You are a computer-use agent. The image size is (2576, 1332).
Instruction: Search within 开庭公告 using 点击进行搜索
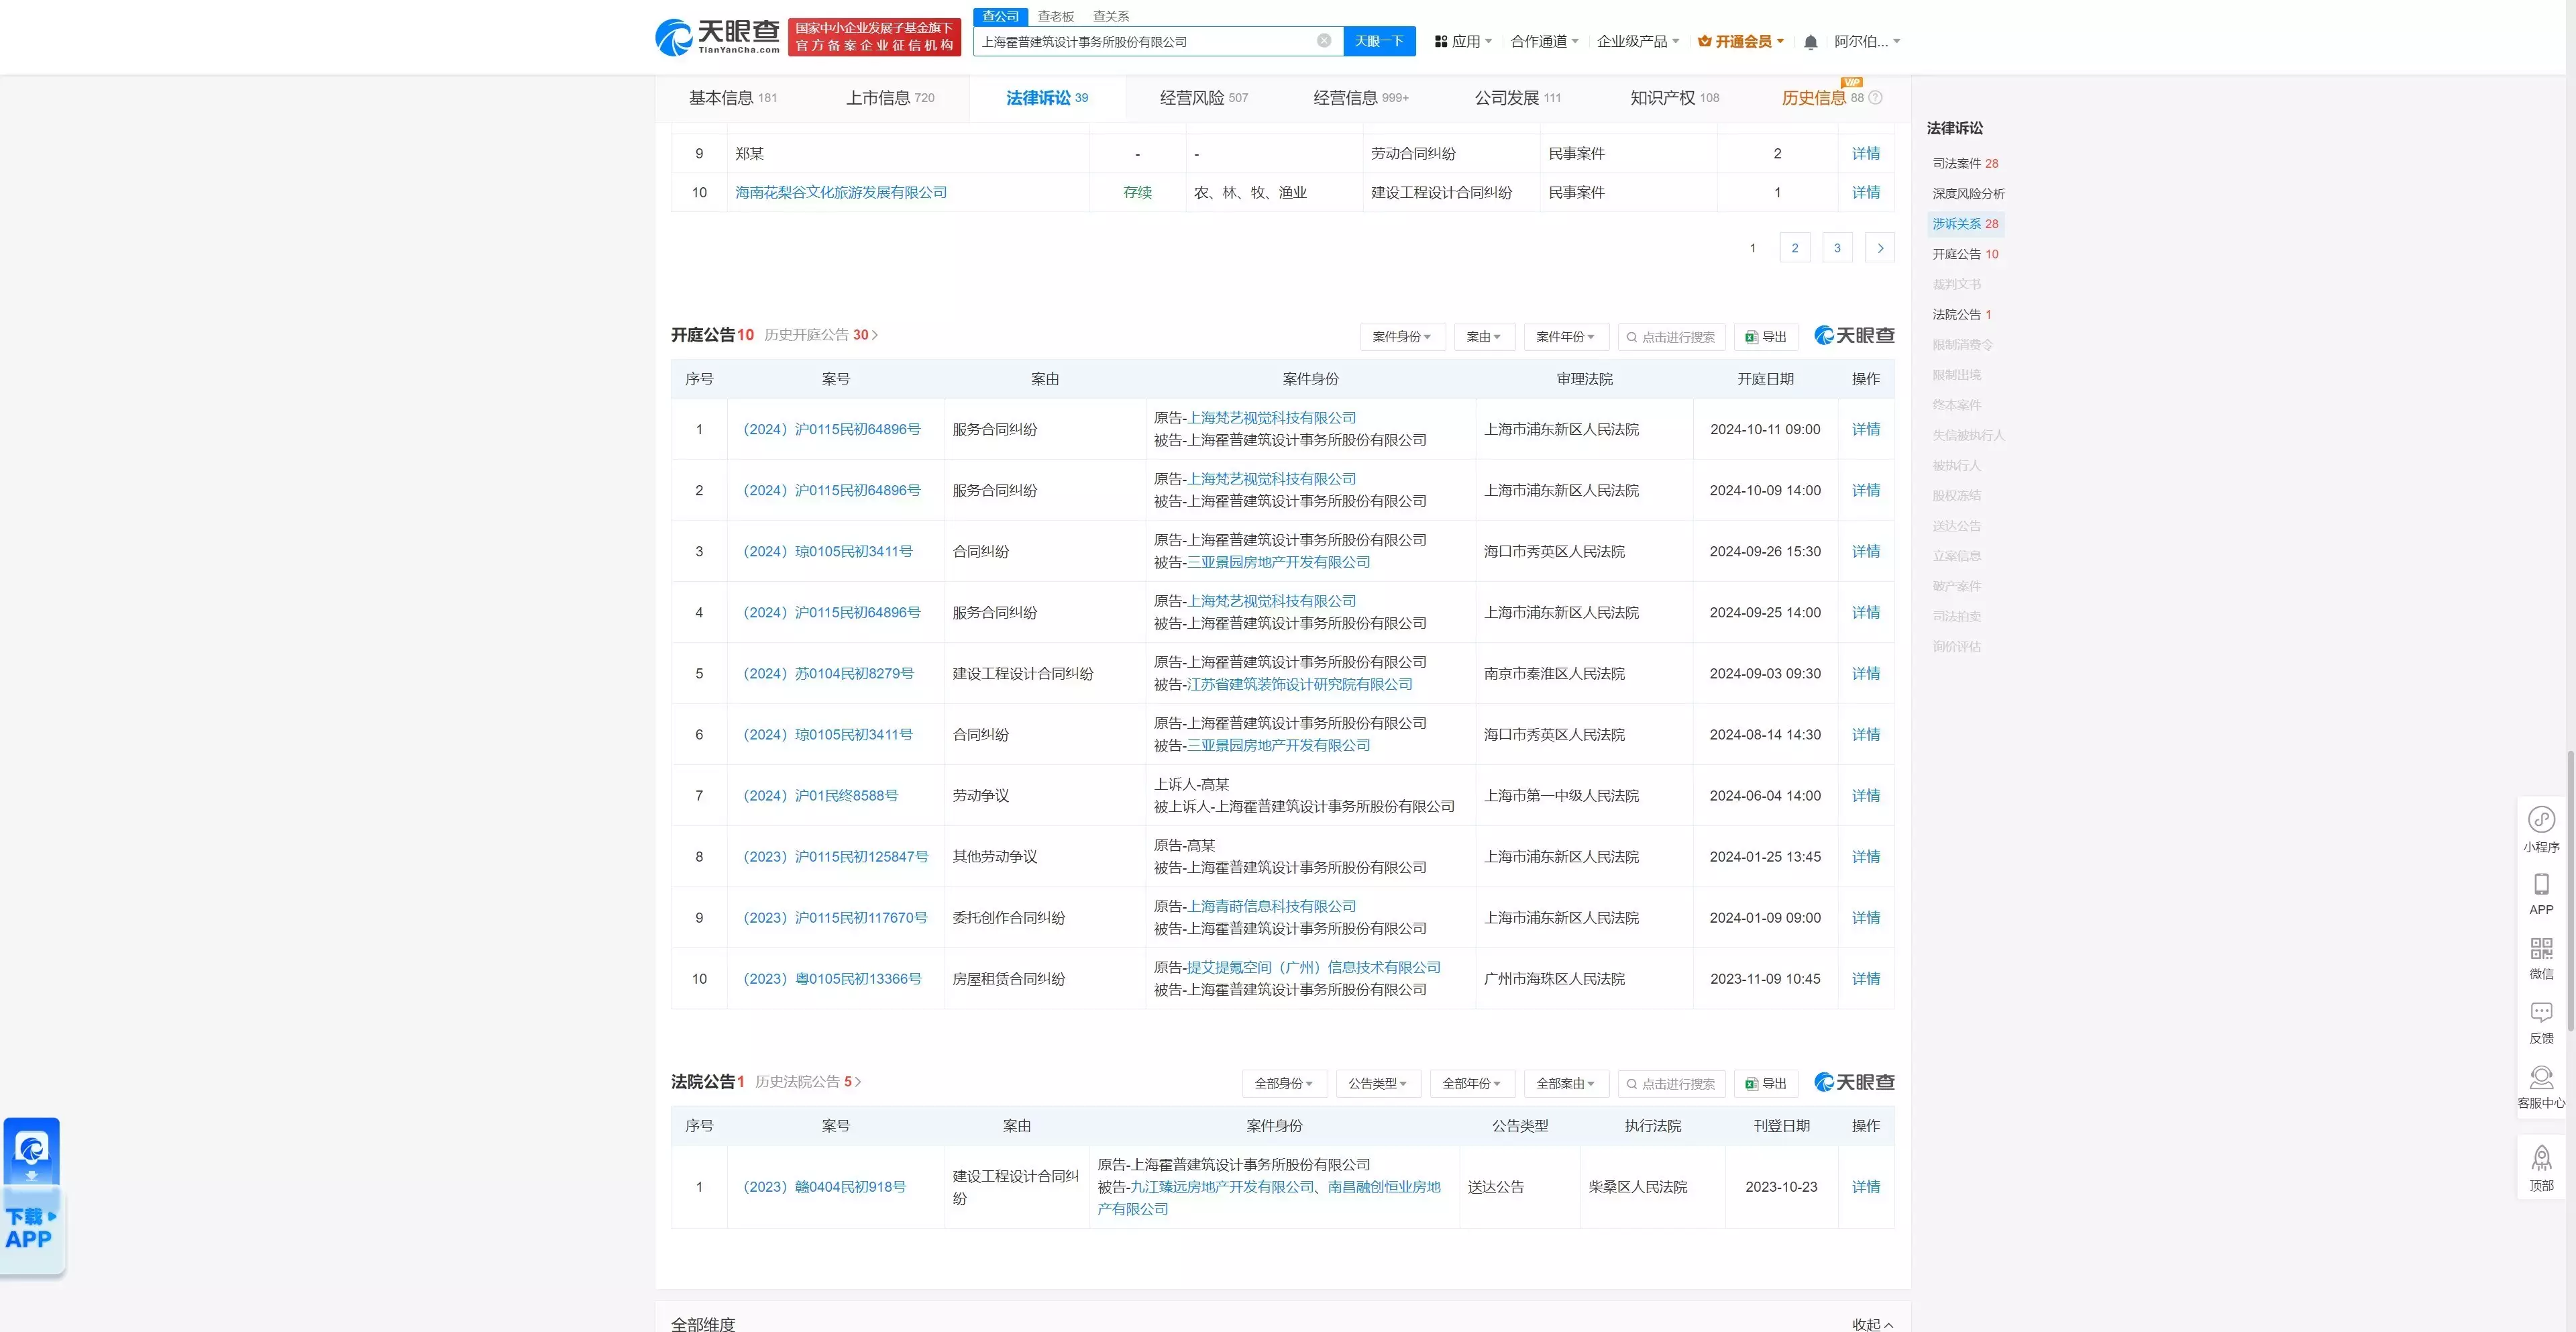click(1671, 337)
